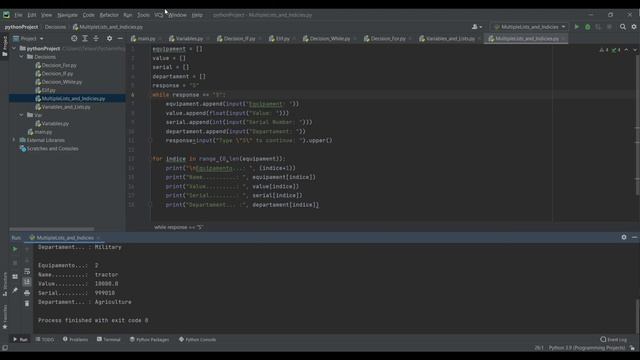Clear Run console with trash icon
This screenshot has width=640, height=360.
point(27,304)
